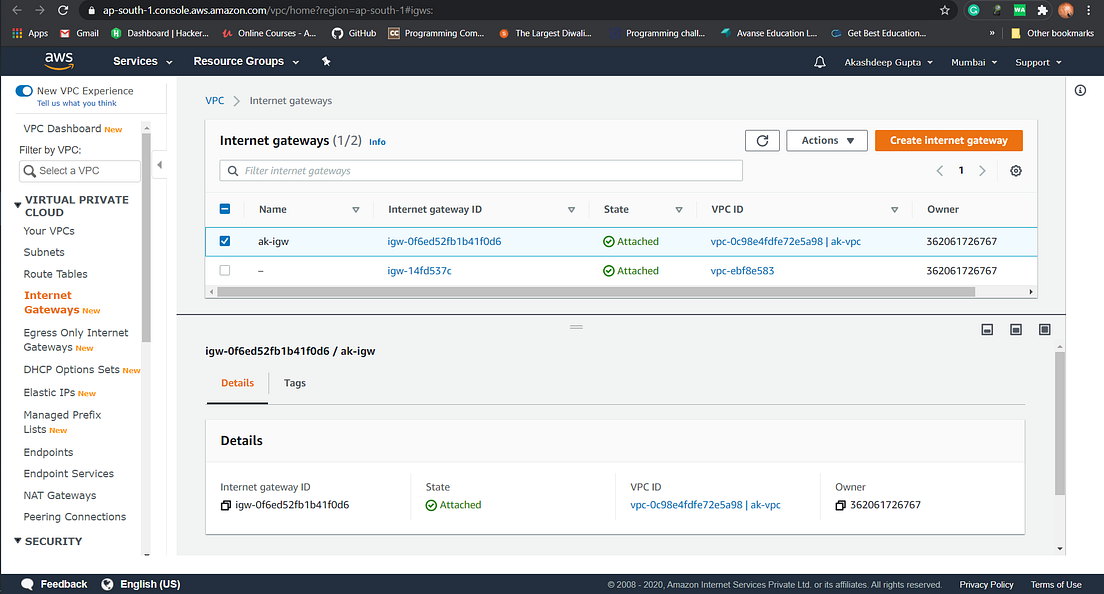The image size is (1104, 594).
Task: Select the igw-14fd537c row checkbox
Action: pos(224,270)
